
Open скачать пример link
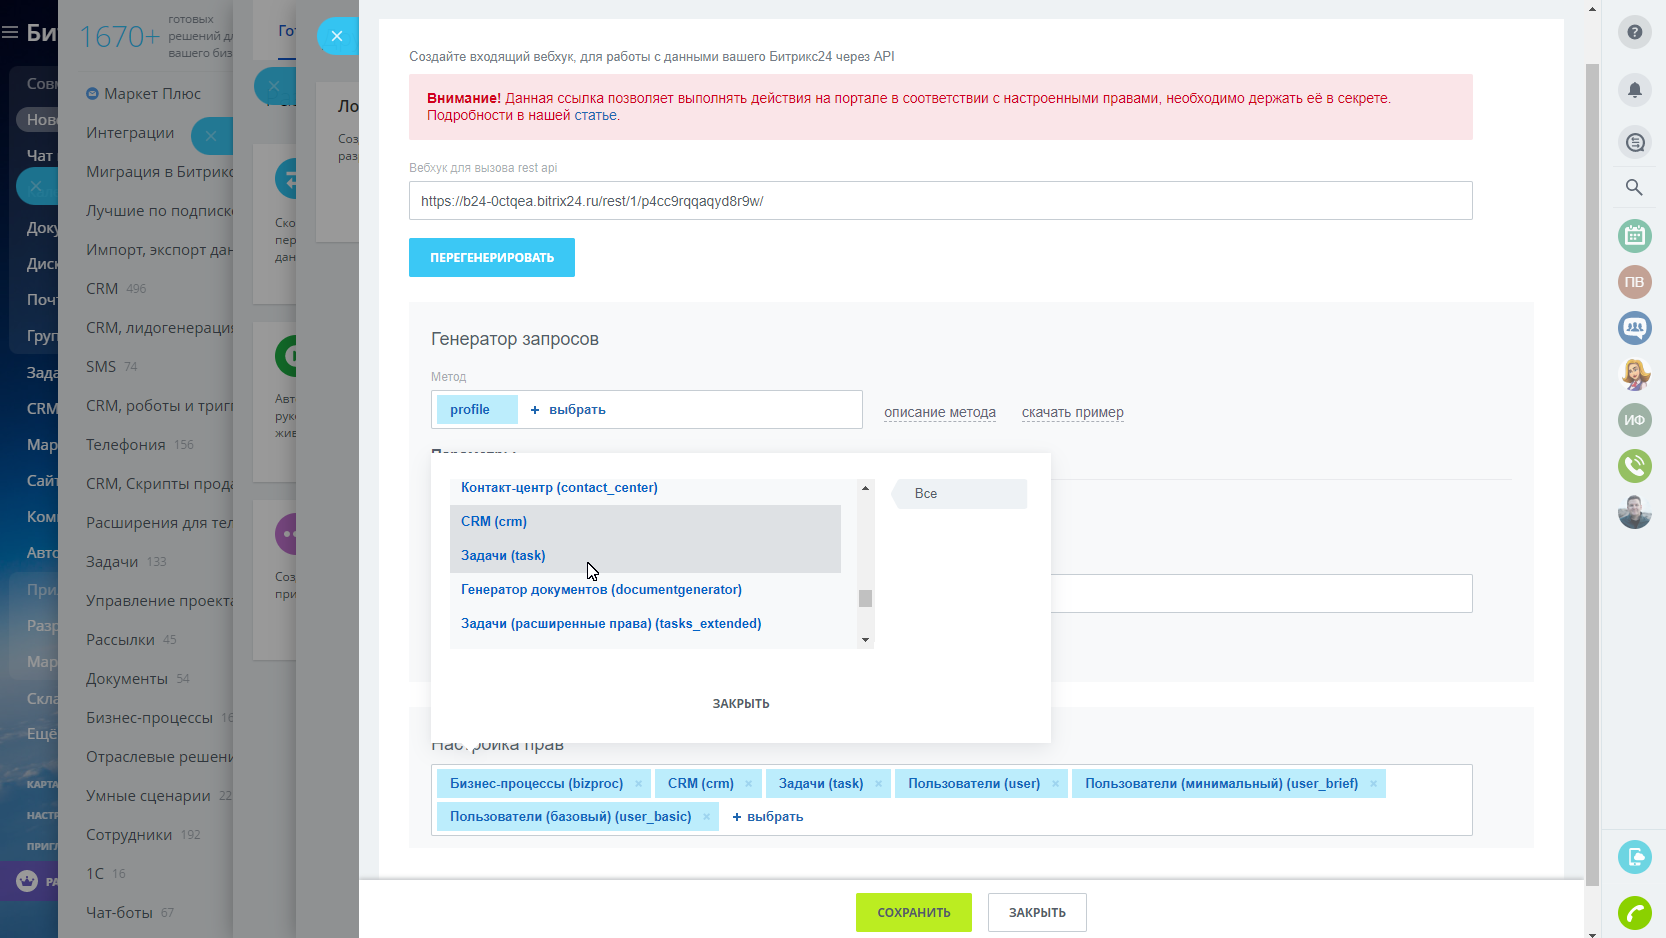click(x=1073, y=412)
